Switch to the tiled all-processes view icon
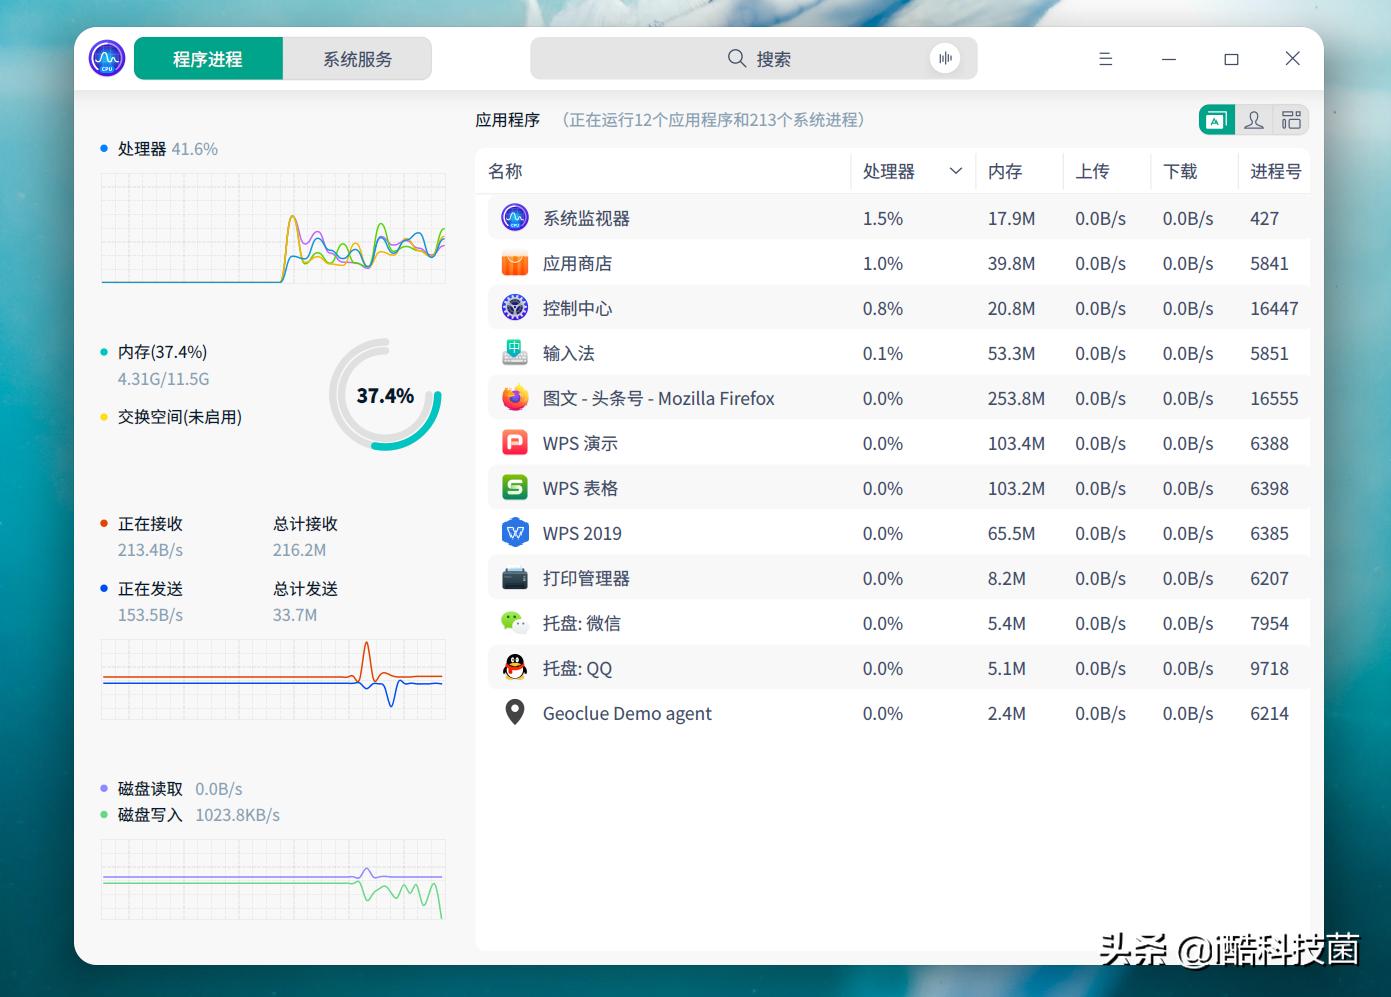This screenshot has height=997, width=1391. 1291,119
